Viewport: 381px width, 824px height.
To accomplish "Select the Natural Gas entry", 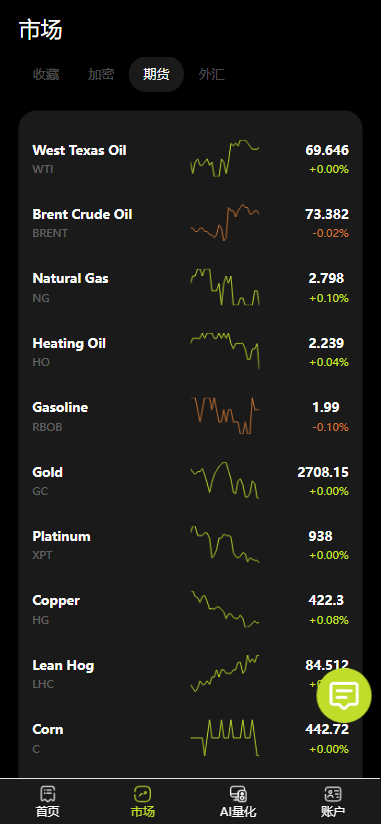I will [190, 287].
